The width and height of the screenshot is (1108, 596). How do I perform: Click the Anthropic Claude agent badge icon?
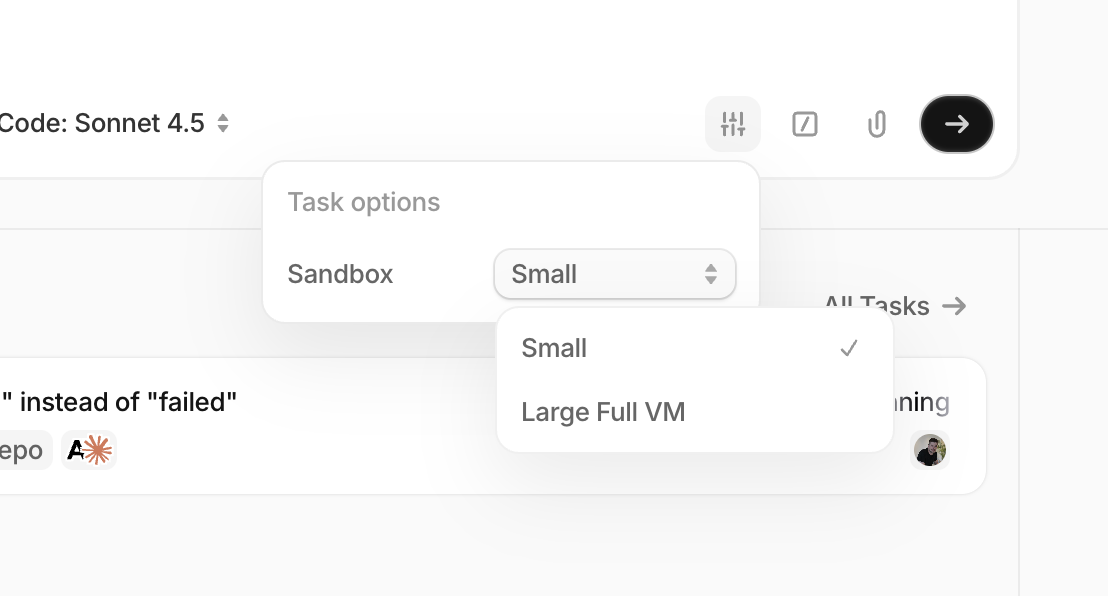[x=89, y=450]
